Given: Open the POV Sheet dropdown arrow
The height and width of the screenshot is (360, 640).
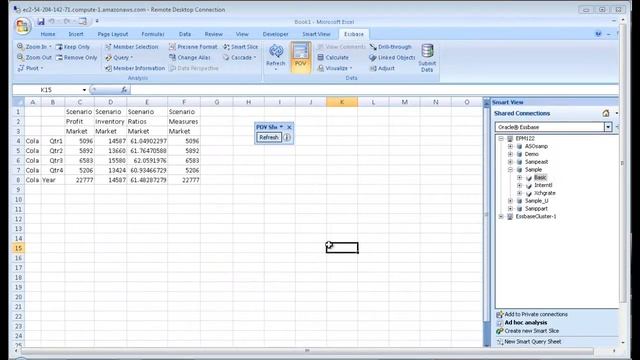Looking at the screenshot, I should point(281,127).
